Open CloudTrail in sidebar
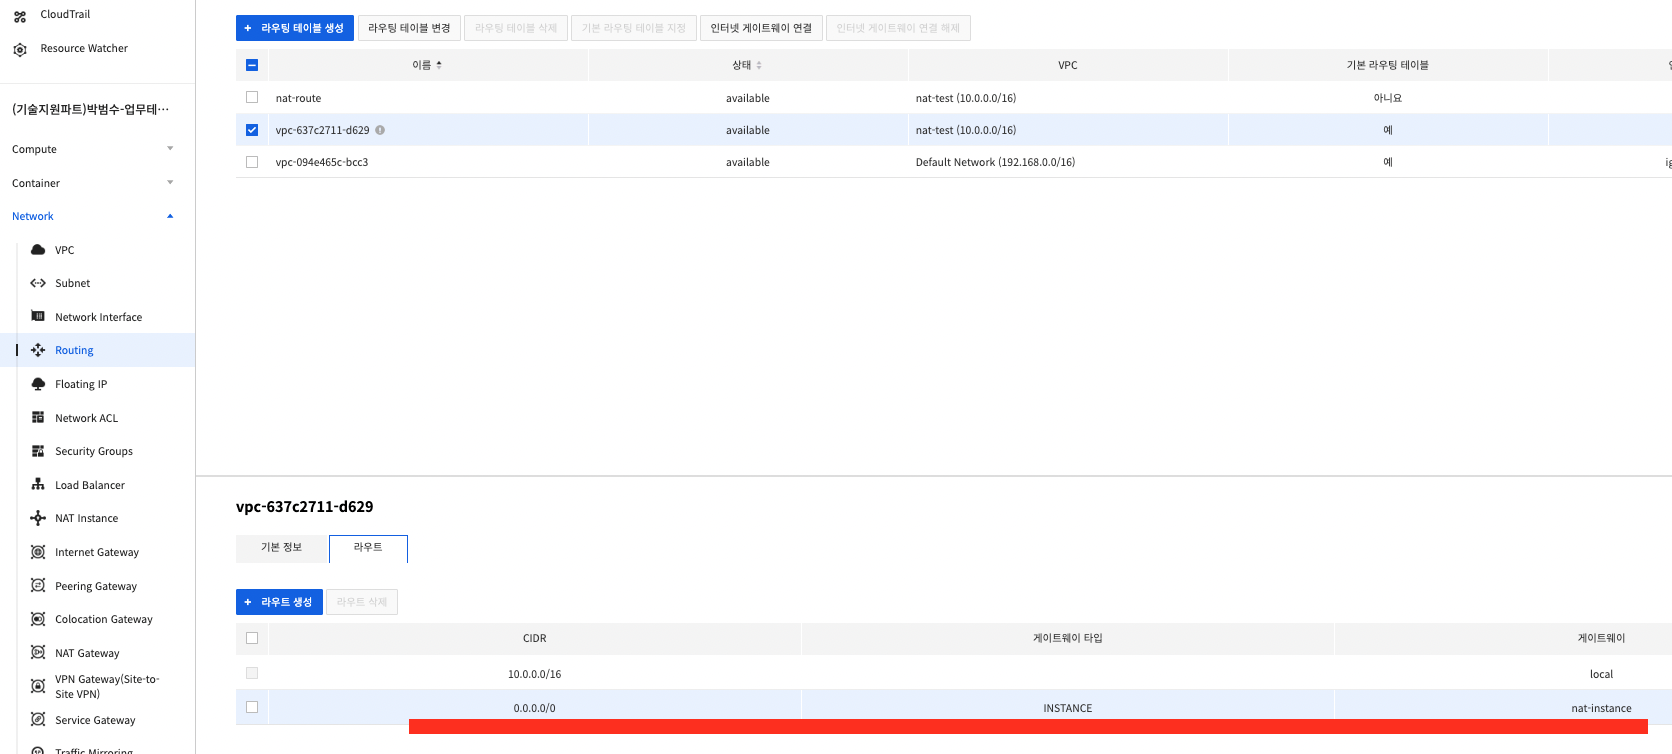The width and height of the screenshot is (1672, 754). click(65, 15)
